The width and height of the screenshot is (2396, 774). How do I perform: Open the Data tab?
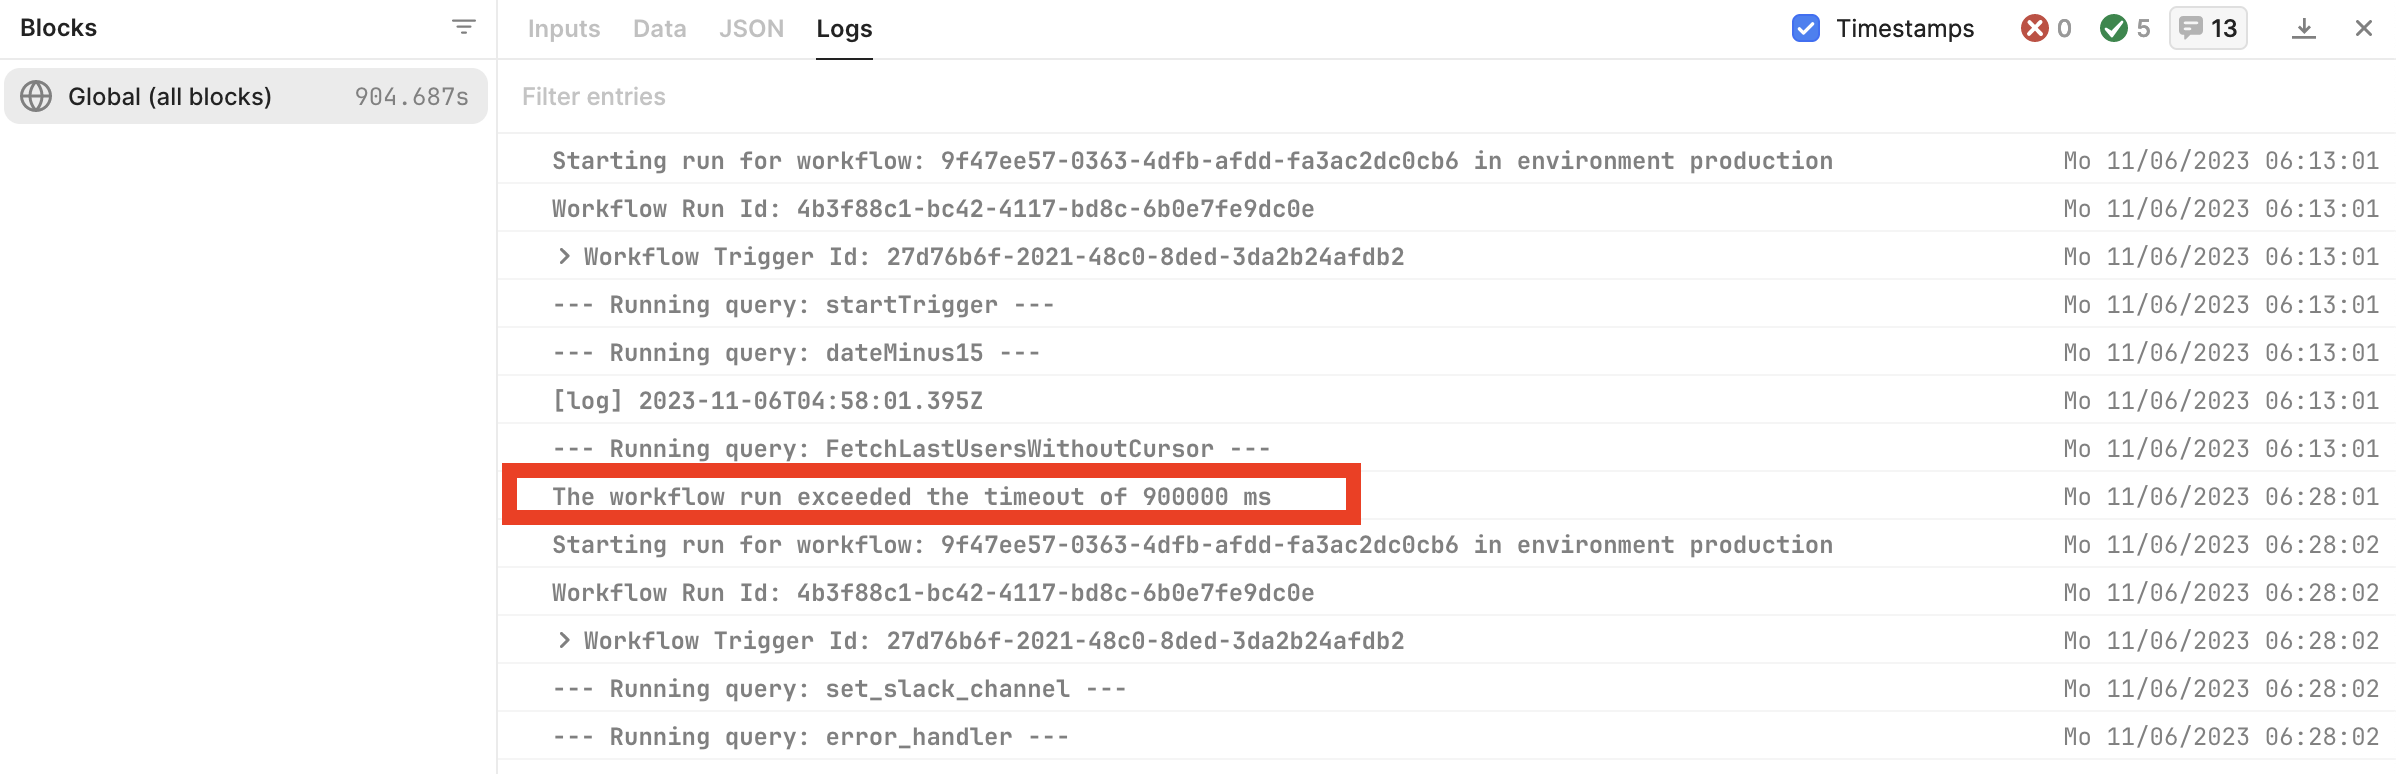pos(659,29)
